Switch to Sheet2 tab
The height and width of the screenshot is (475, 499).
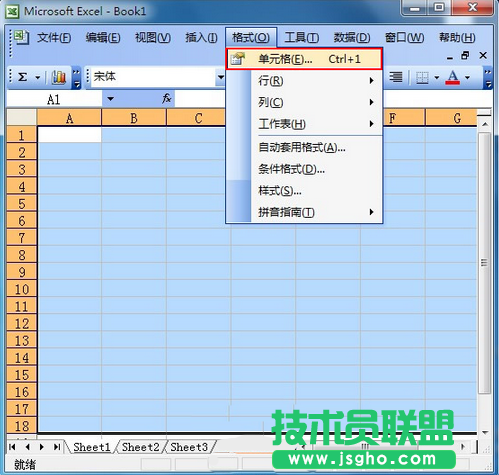point(141,447)
